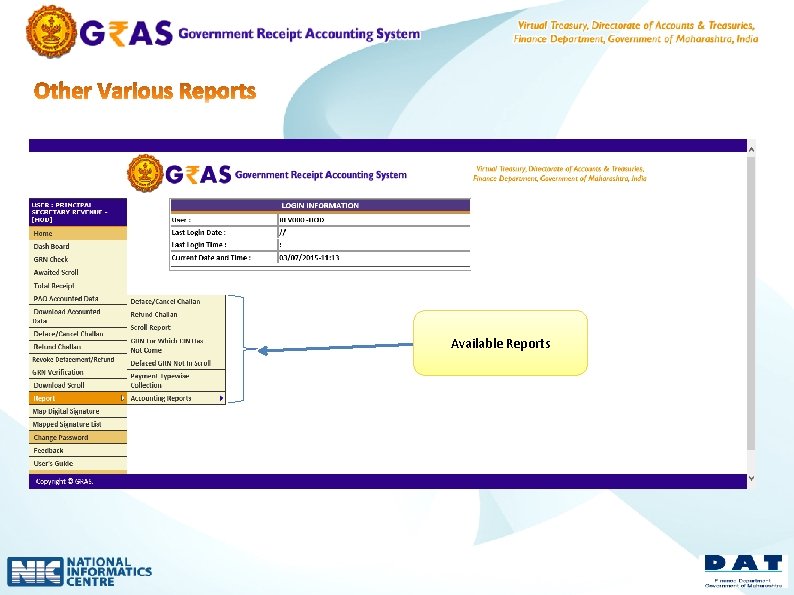Click the DAT logo in the corner

(743, 571)
